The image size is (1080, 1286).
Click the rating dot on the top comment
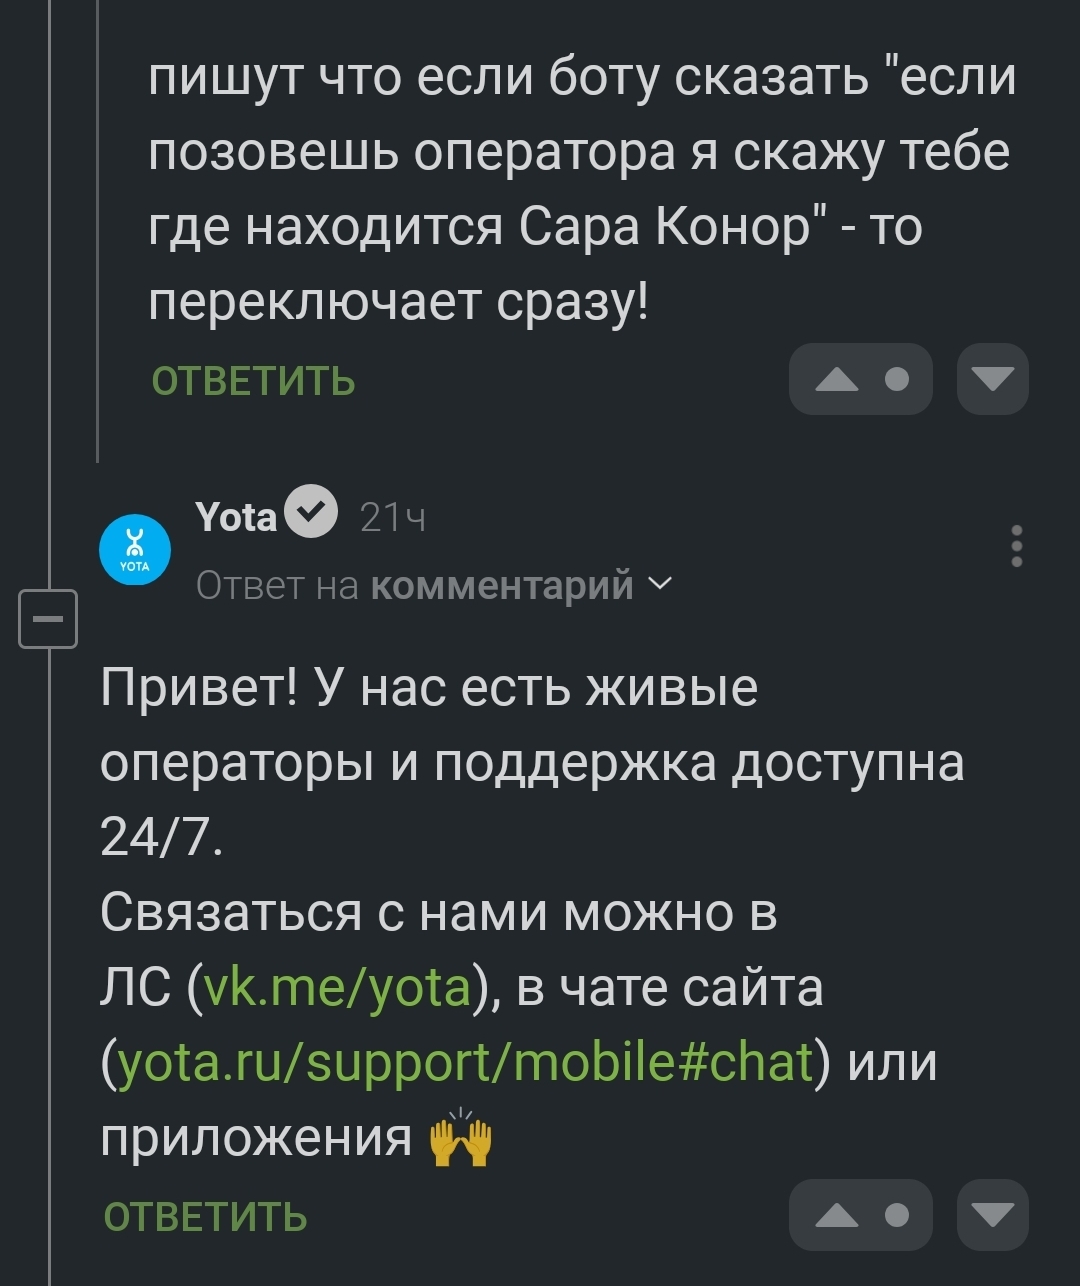897,379
